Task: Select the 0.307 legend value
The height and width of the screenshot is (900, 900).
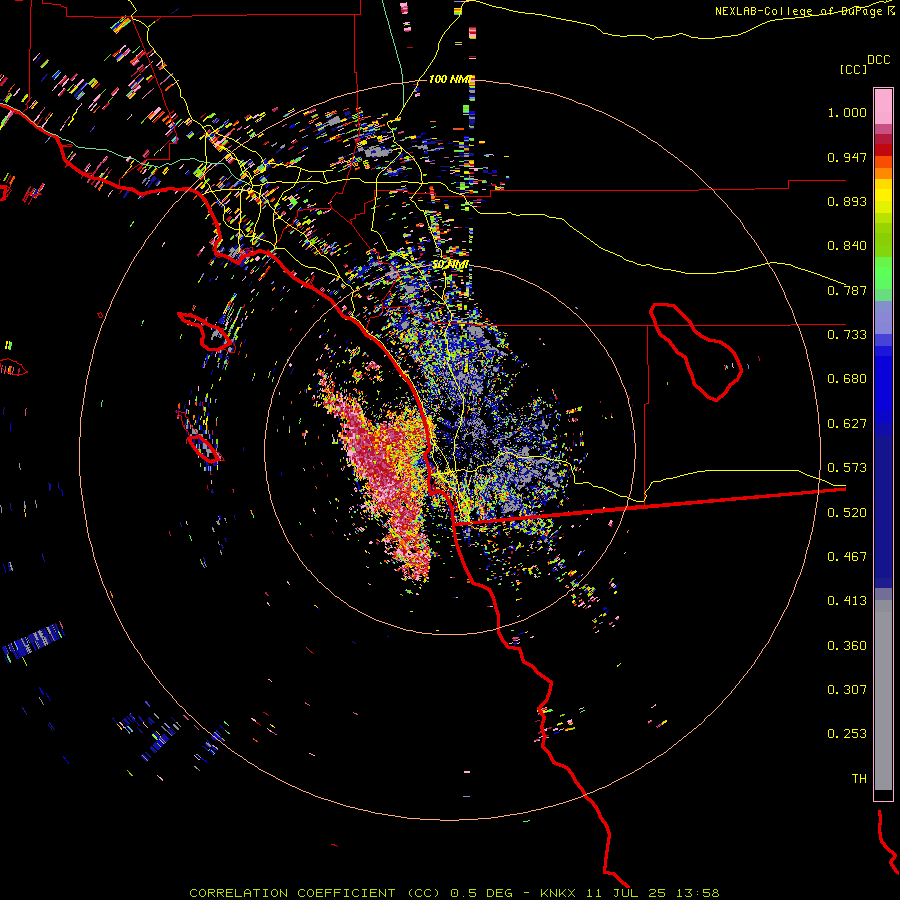Action: [x=847, y=689]
